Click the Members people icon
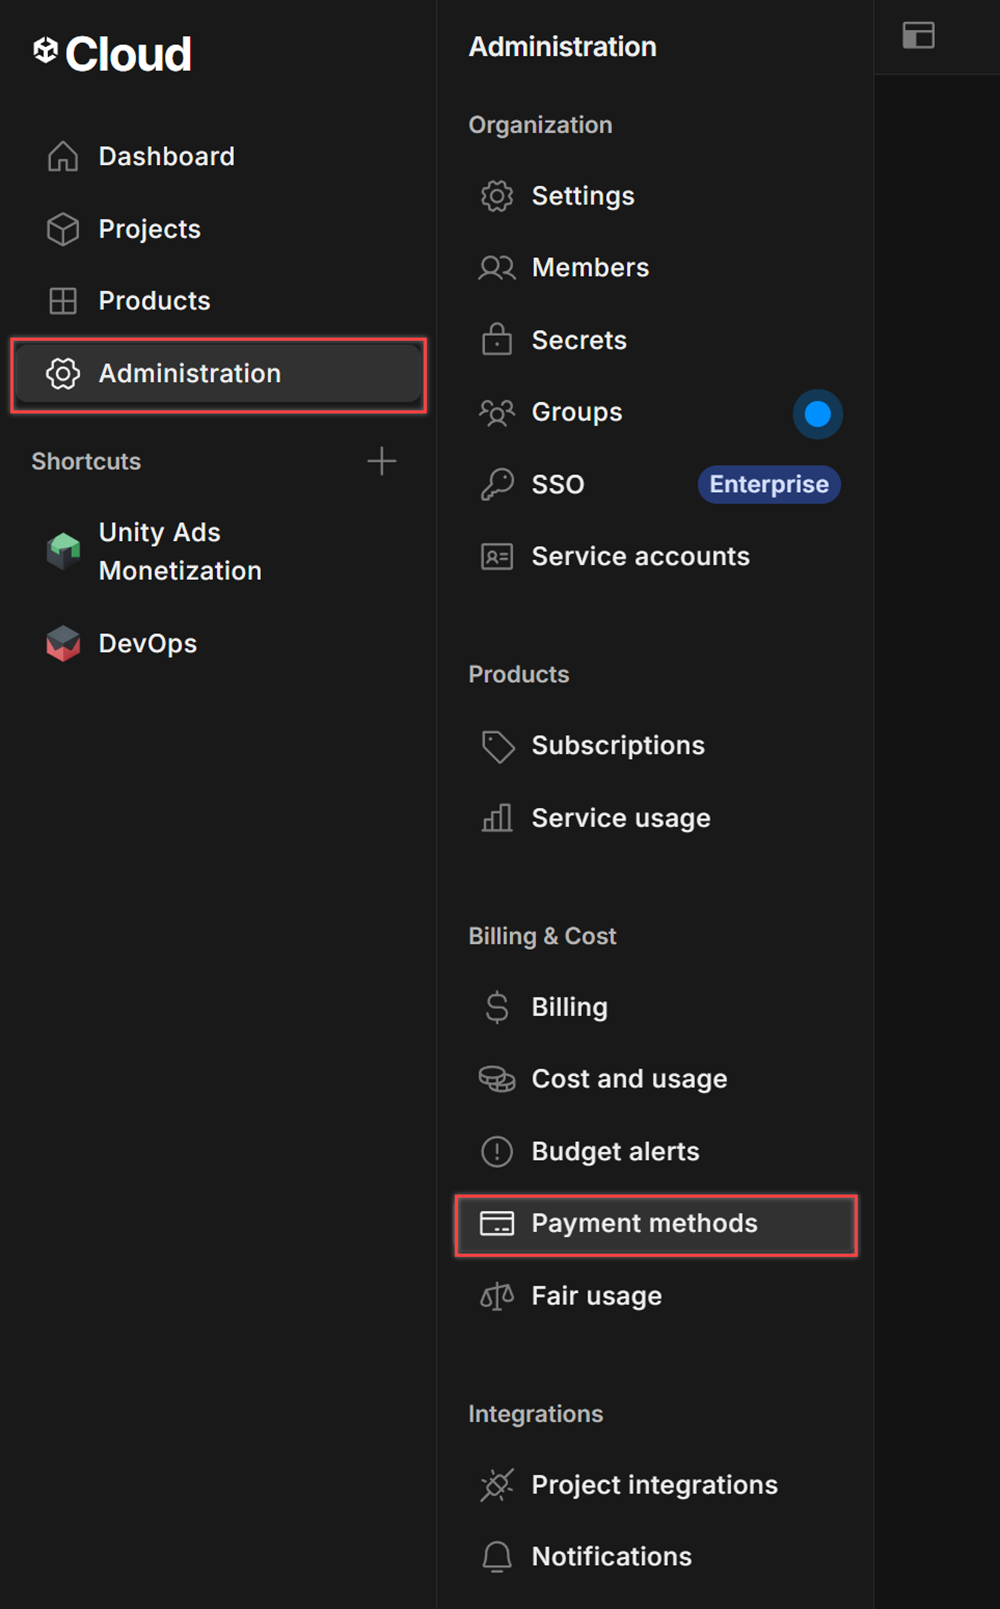1000x1609 pixels. click(x=497, y=268)
